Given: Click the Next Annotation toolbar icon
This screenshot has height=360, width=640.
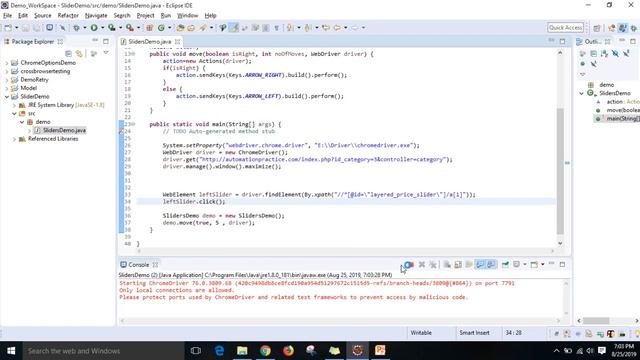Looking at the screenshot, I should [289, 28].
